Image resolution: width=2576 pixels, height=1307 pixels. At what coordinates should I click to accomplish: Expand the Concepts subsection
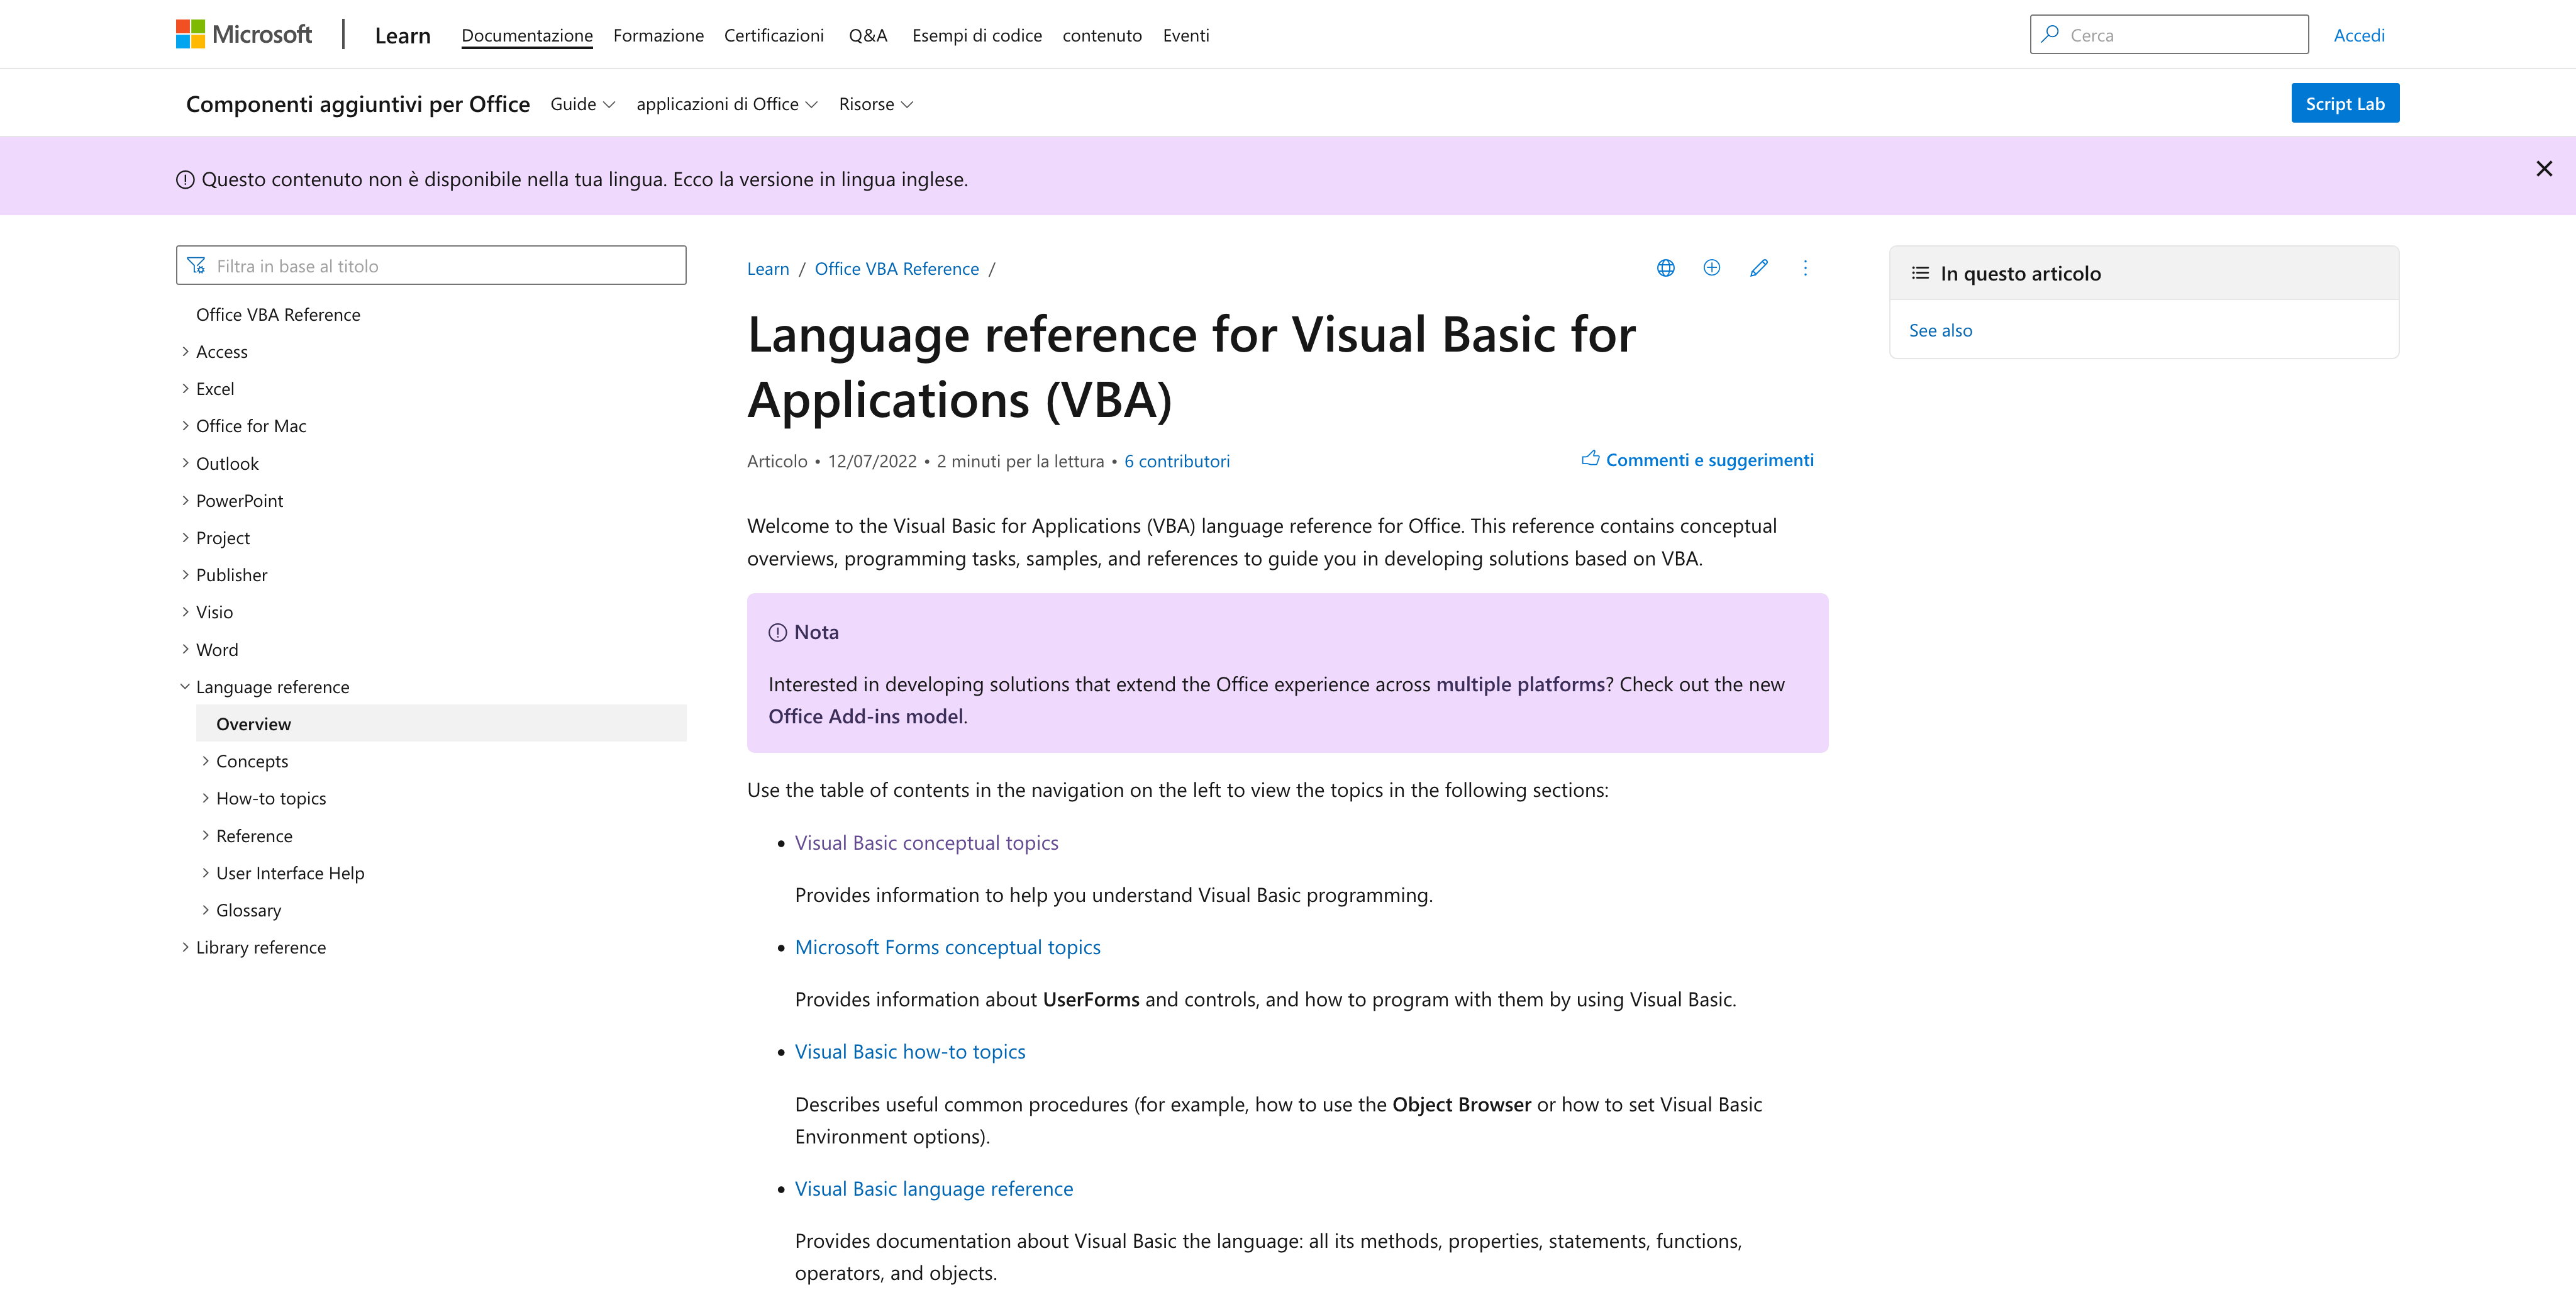205,760
